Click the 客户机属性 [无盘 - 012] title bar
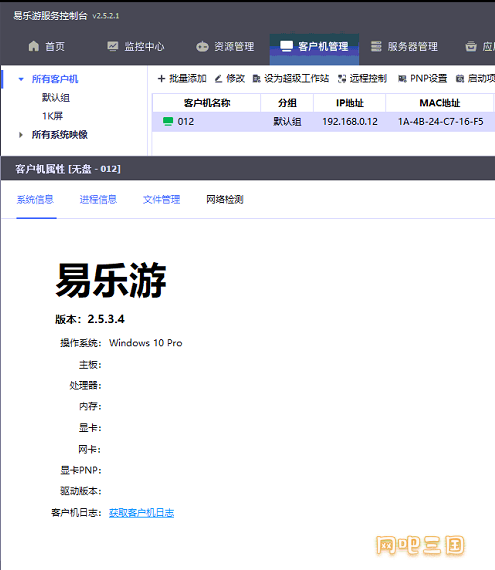 tap(248, 169)
